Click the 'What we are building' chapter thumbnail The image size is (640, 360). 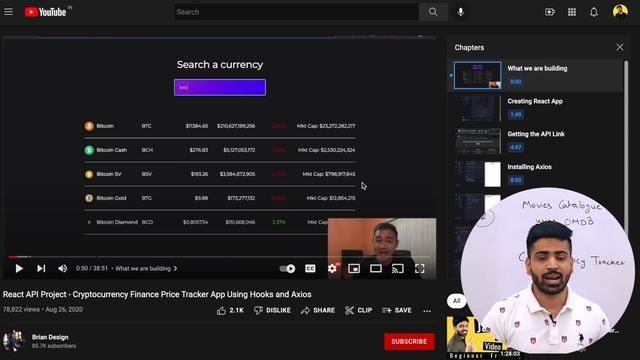click(x=478, y=75)
